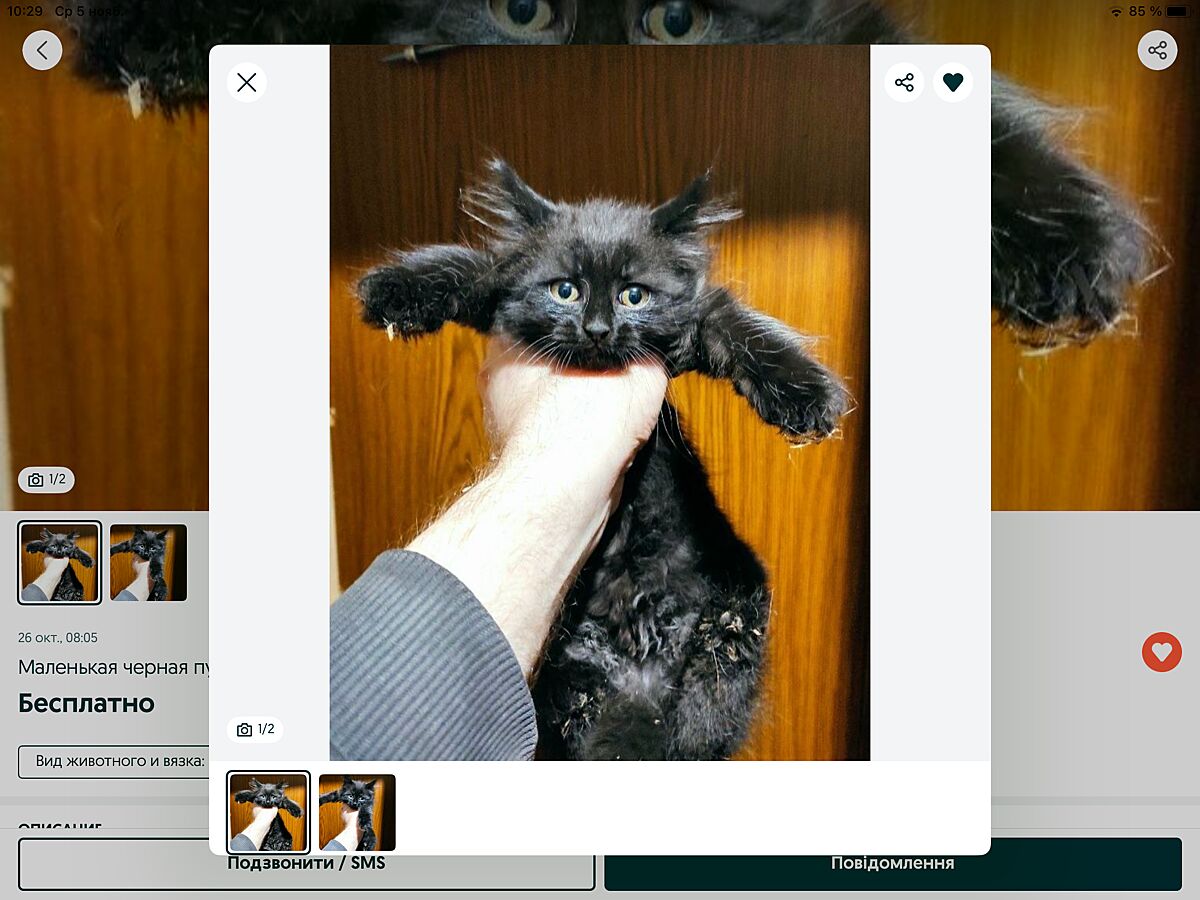Select second kitten thumbnail in the photo viewer
This screenshot has width=1200, height=900.
pyautogui.click(x=357, y=812)
